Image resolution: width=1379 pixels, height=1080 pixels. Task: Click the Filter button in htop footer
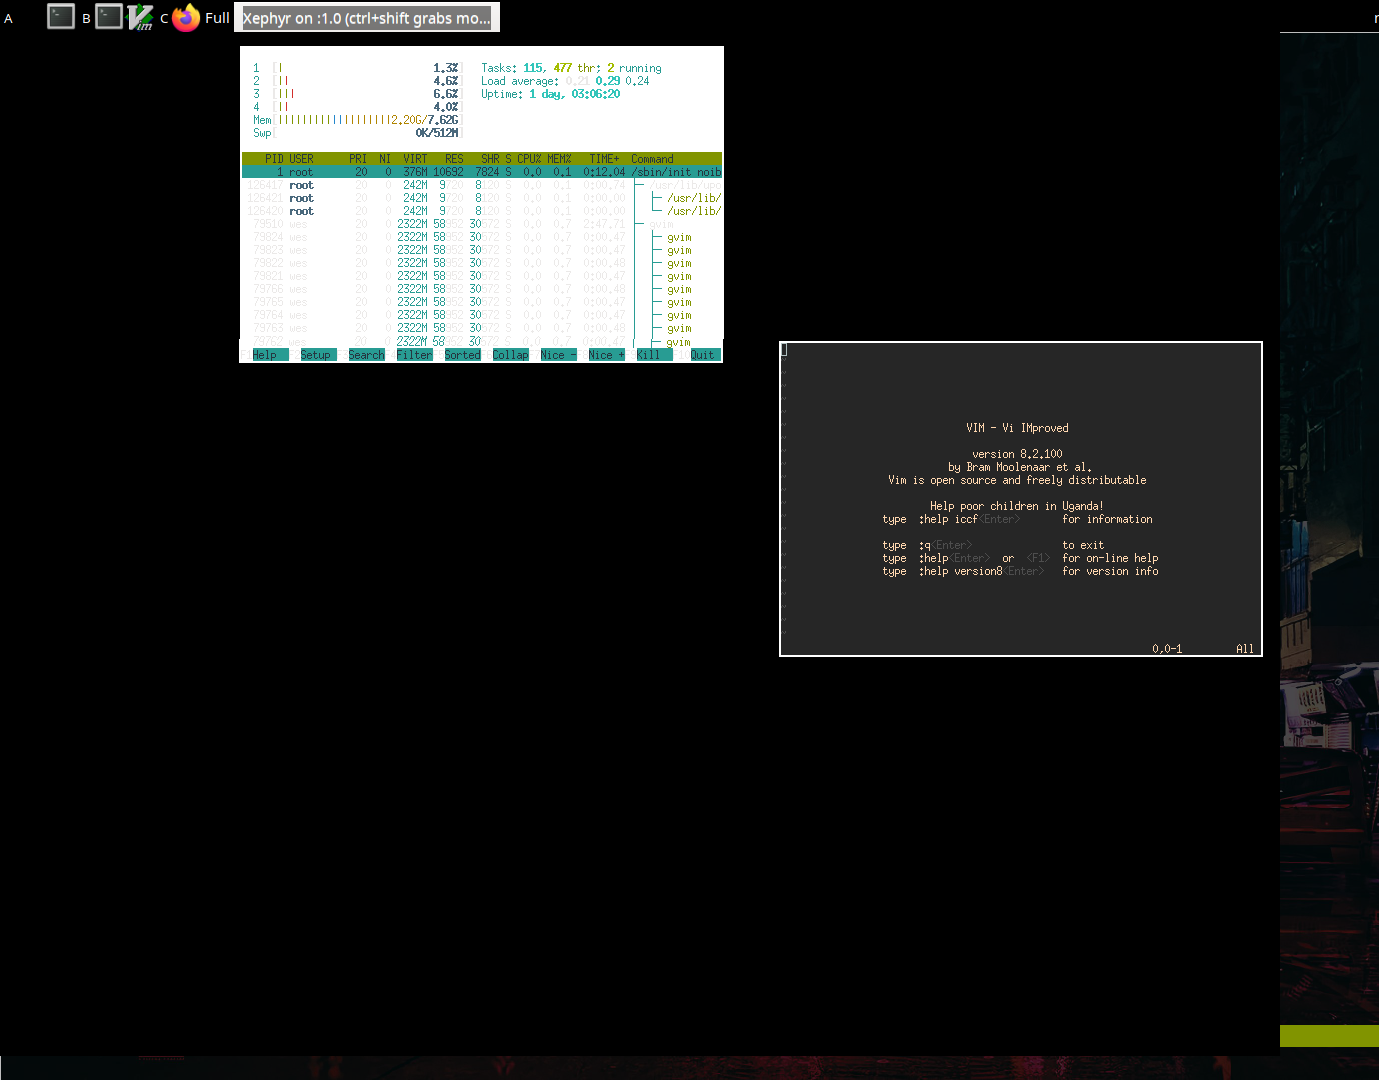pos(414,355)
